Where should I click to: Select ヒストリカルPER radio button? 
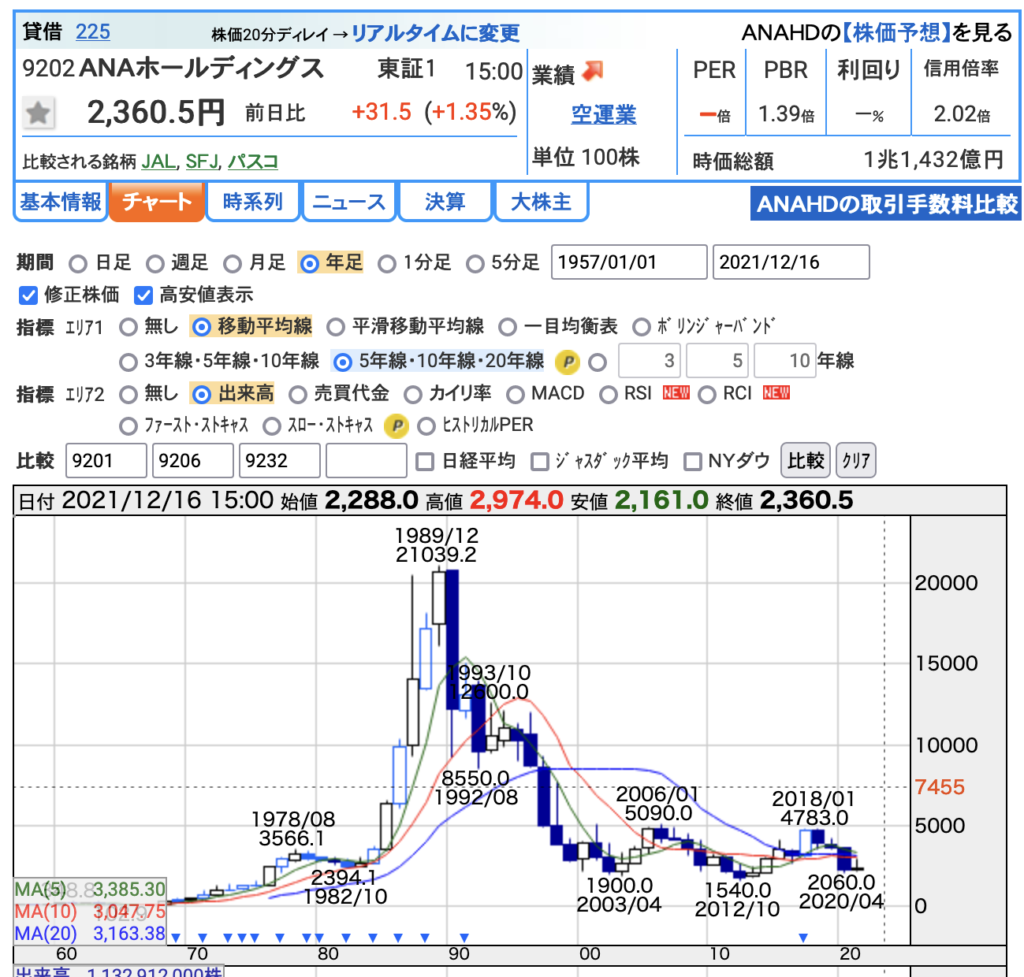[x=426, y=426]
